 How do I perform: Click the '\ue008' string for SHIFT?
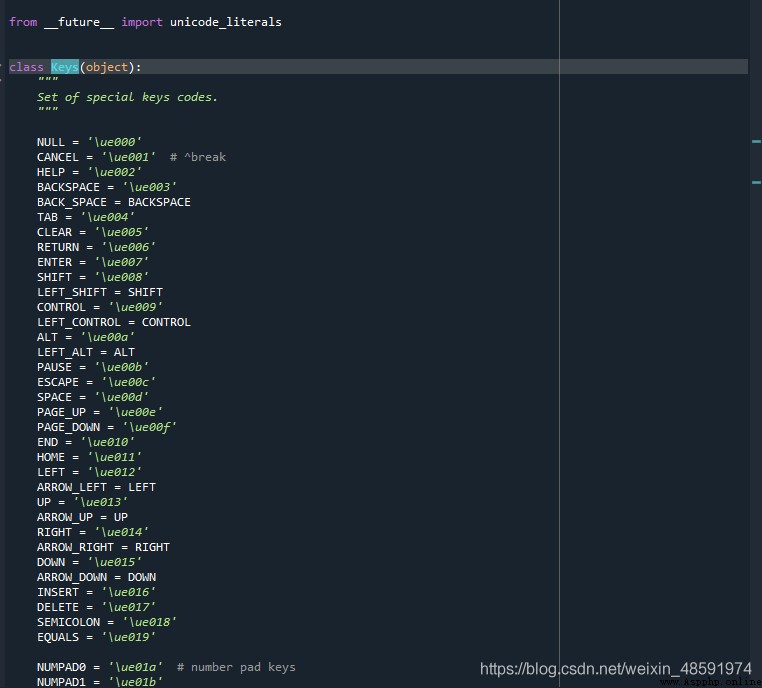click(121, 277)
